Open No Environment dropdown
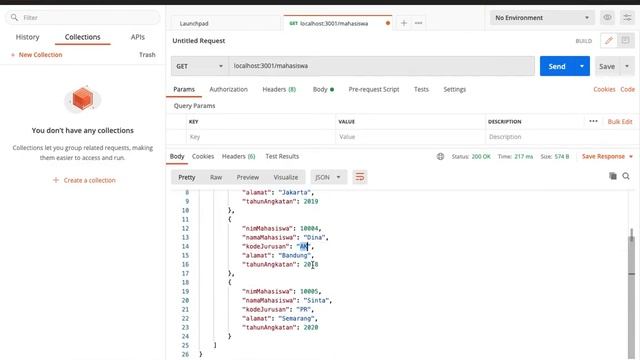The width and height of the screenshot is (640, 360). point(541,18)
